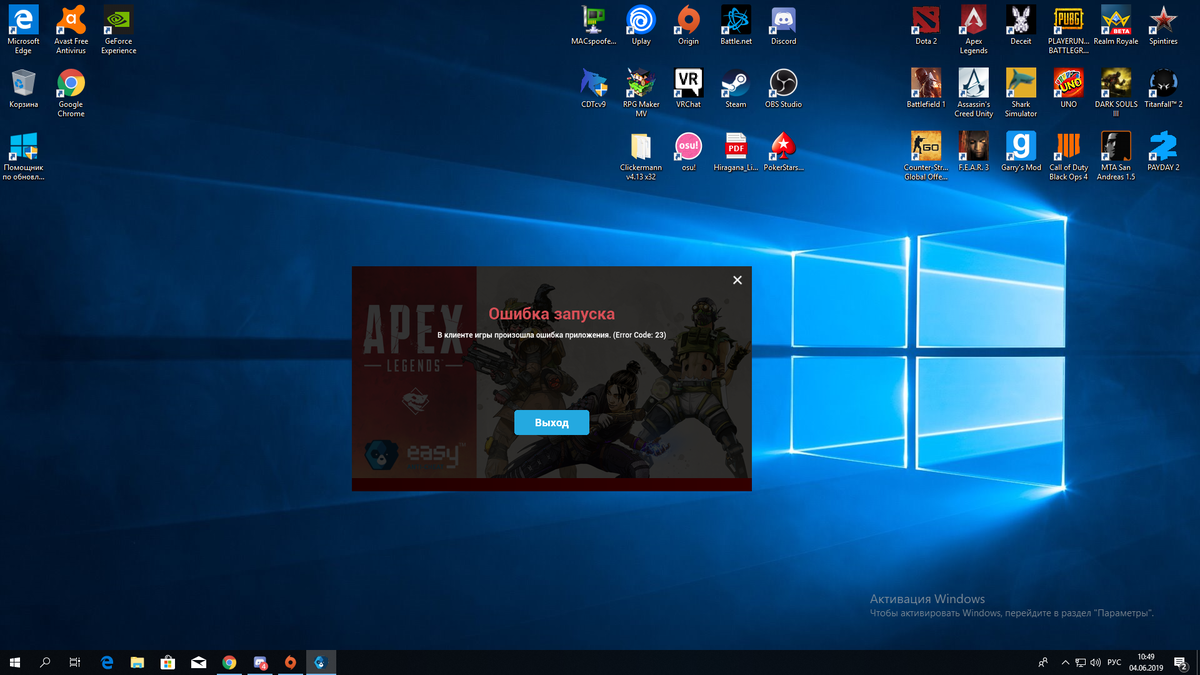Image resolution: width=1200 pixels, height=675 pixels.
Task: Switch to Chrome in taskbar
Action: click(x=229, y=662)
